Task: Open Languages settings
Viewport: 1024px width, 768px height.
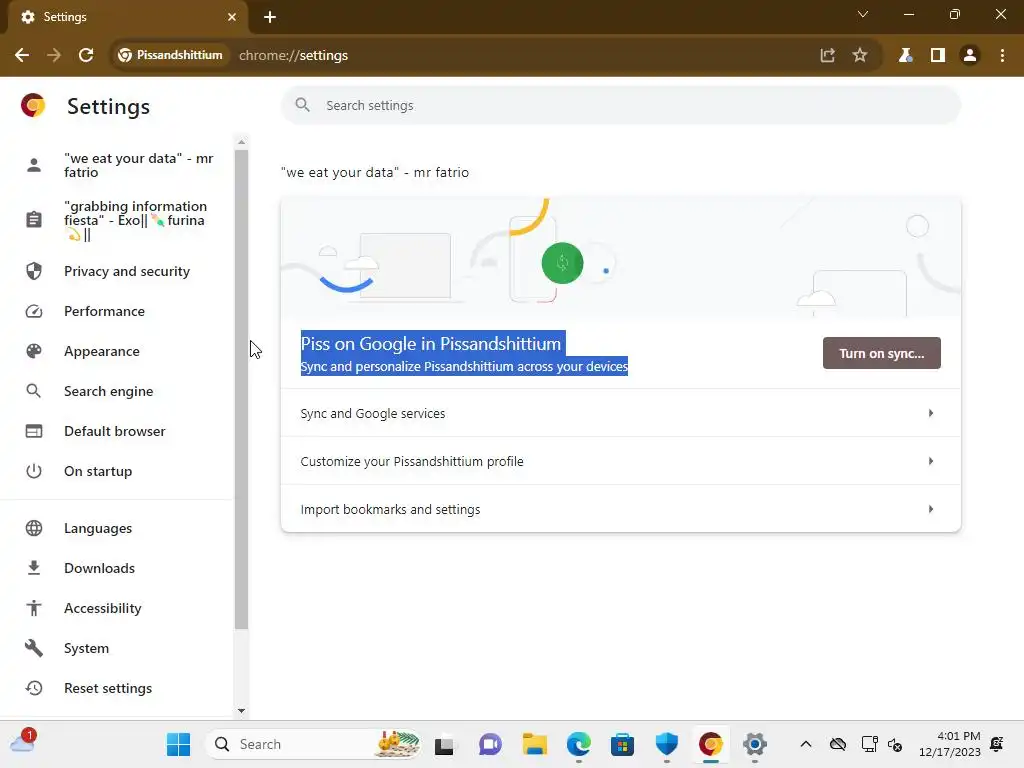Action: coord(118,528)
